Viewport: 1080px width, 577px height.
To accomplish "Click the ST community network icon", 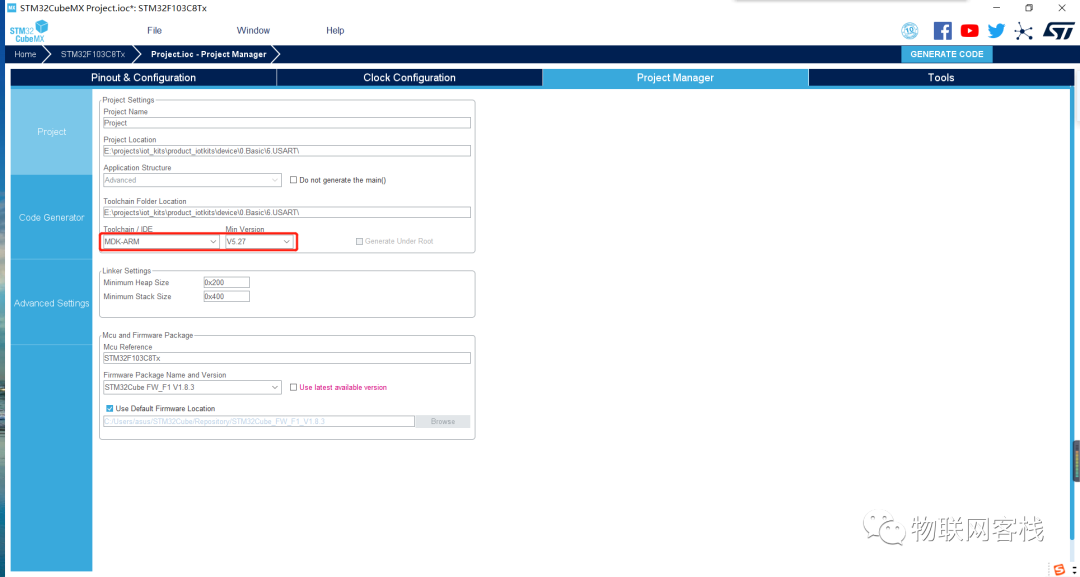I will click(x=1024, y=31).
